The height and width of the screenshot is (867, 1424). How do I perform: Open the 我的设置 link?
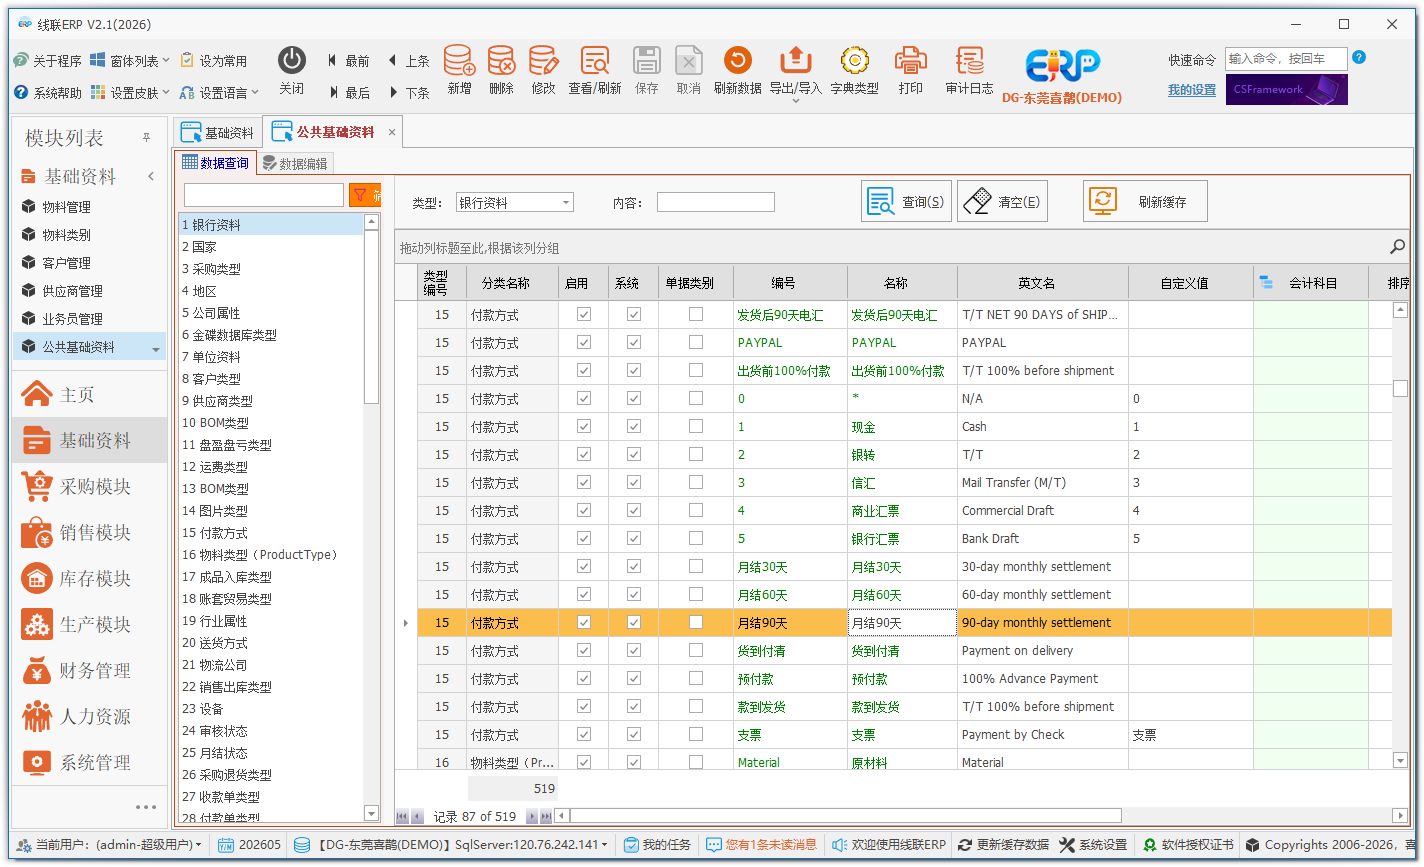[x=1192, y=90]
